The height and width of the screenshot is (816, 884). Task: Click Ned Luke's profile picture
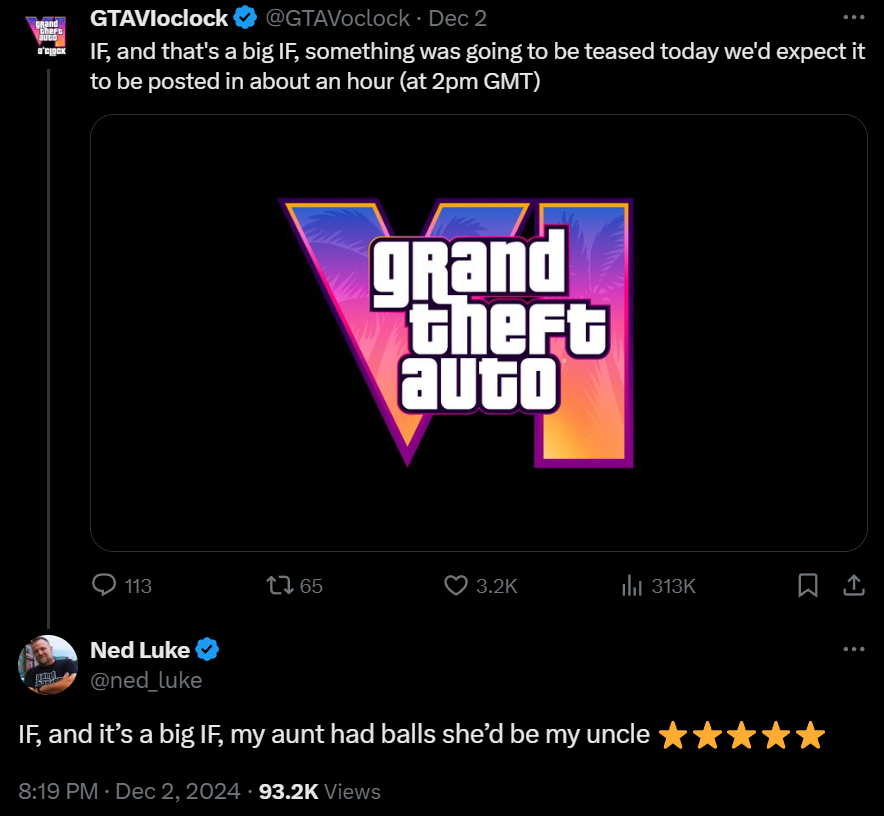point(47,664)
